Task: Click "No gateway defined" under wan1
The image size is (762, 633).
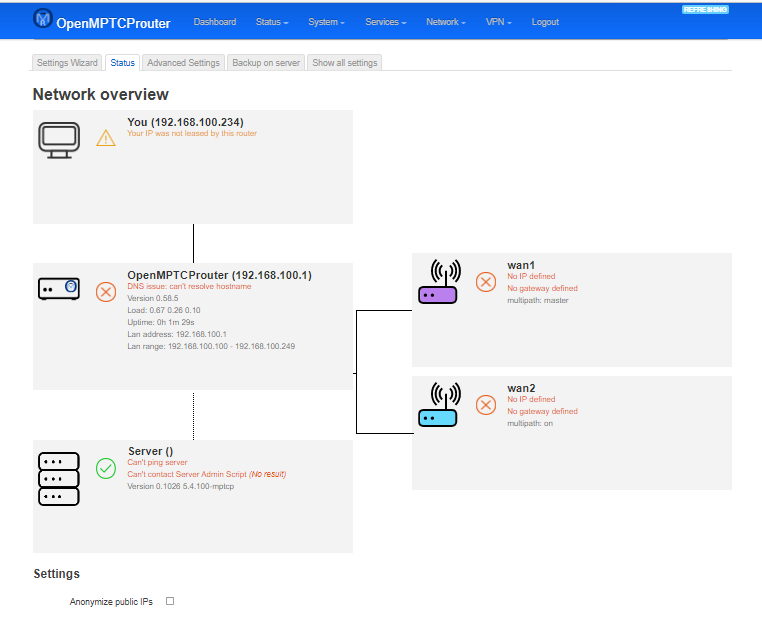Action: coord(542,288)
